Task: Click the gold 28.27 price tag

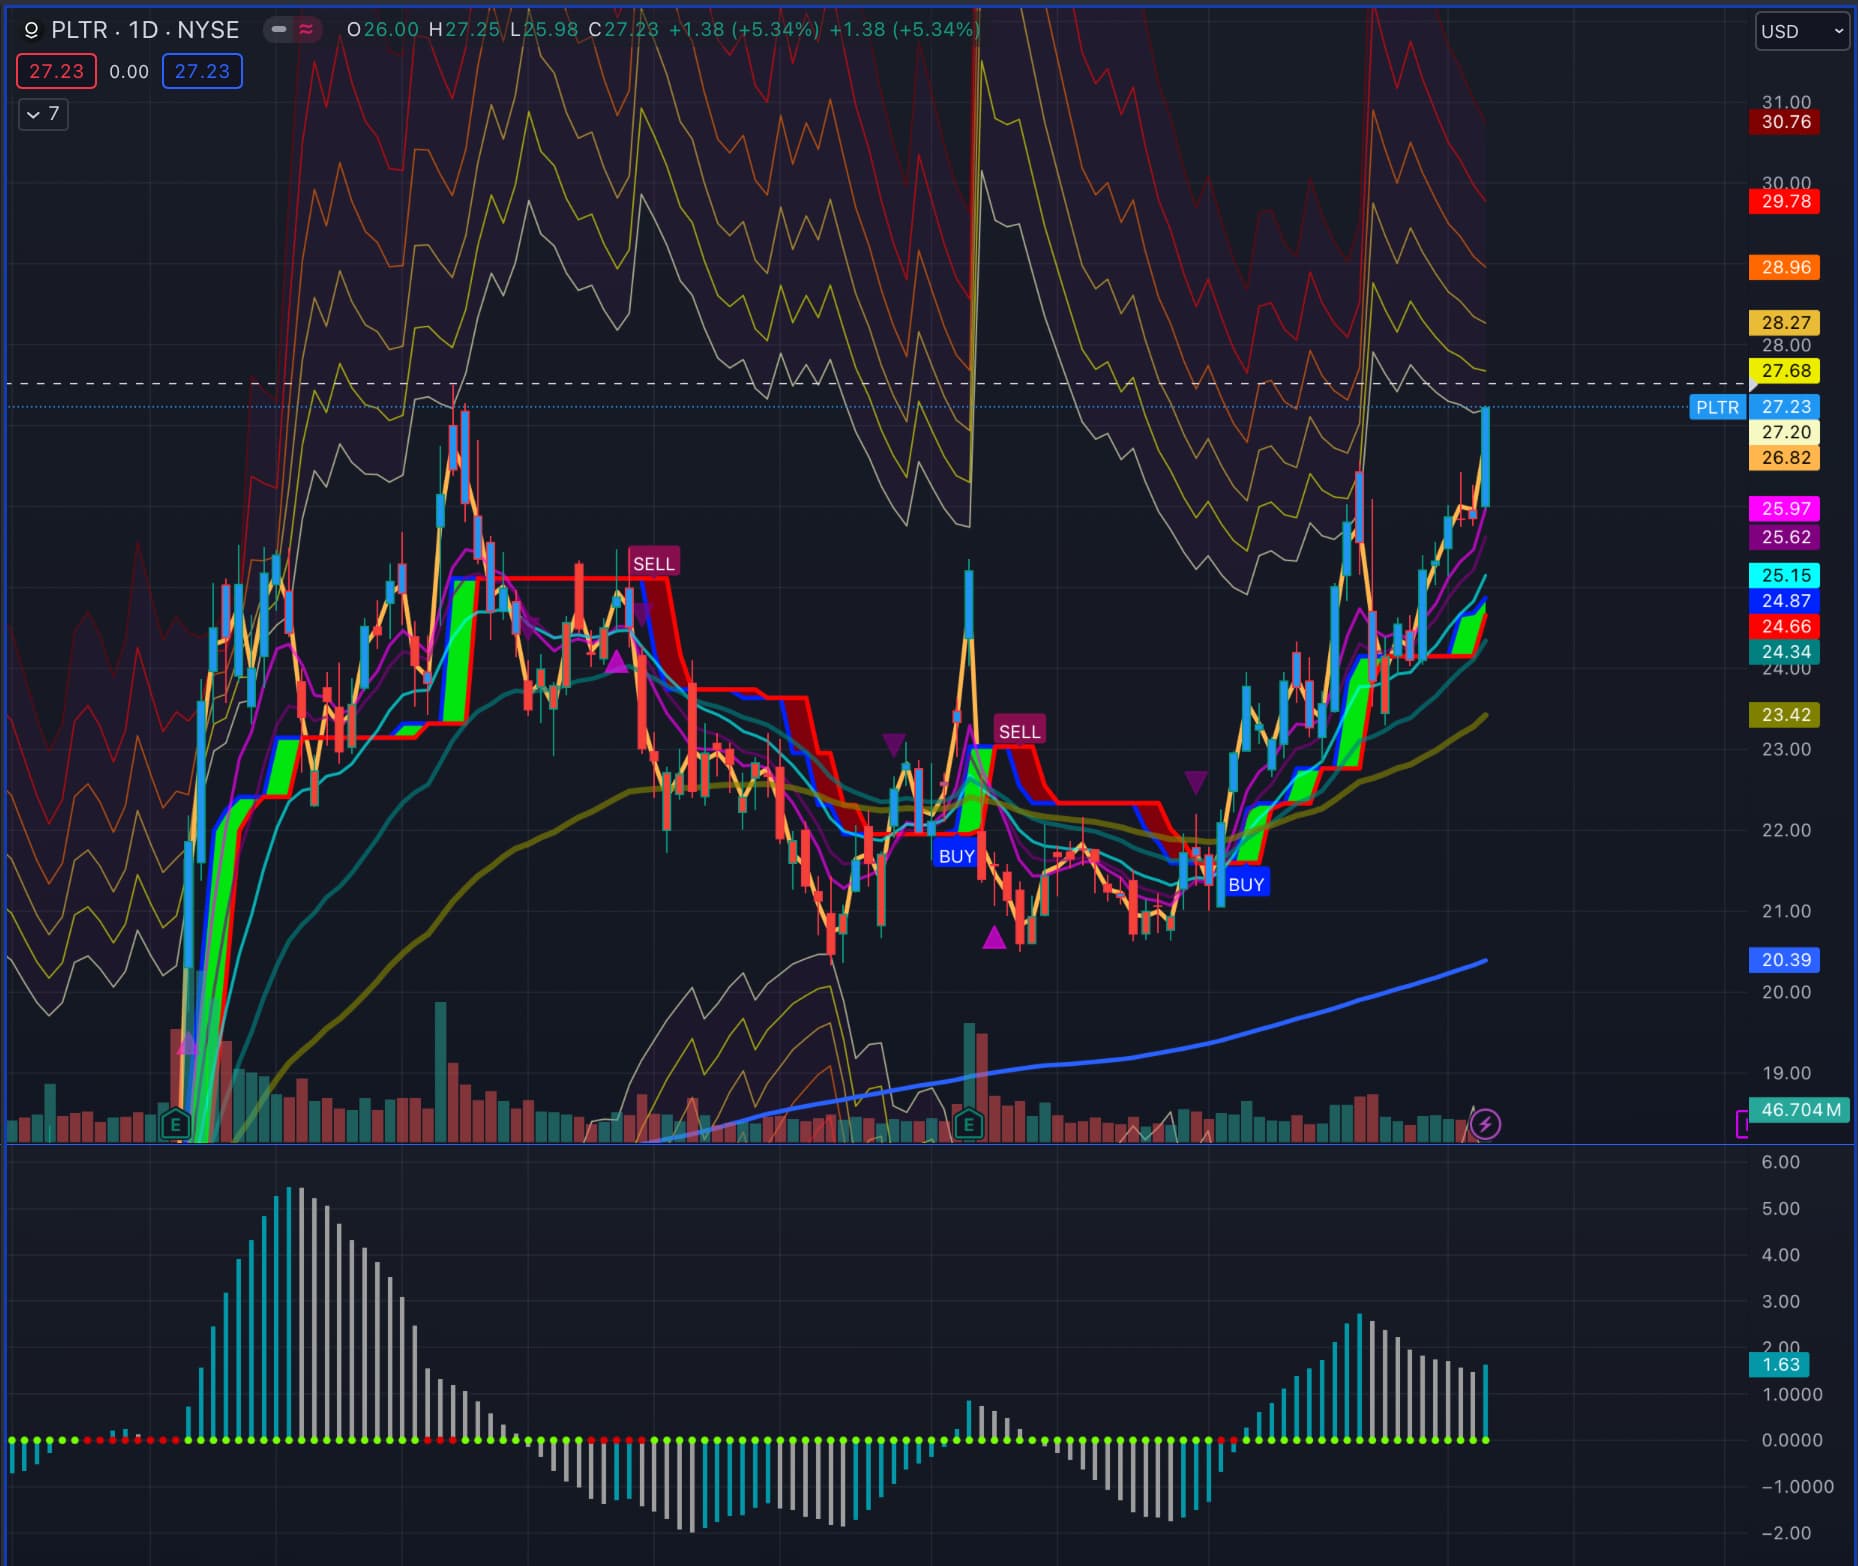Action: 1786,322
